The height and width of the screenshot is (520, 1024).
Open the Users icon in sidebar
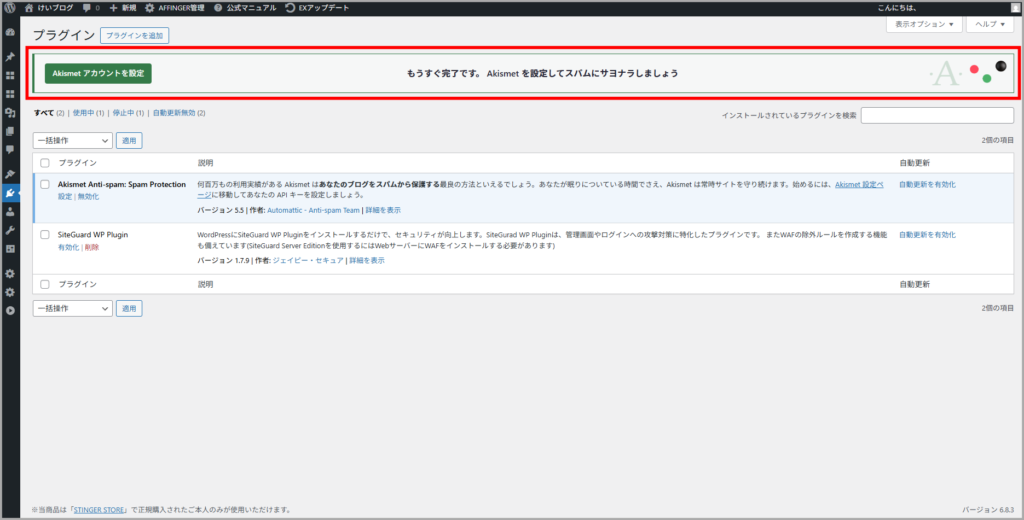tap(10, 211)
